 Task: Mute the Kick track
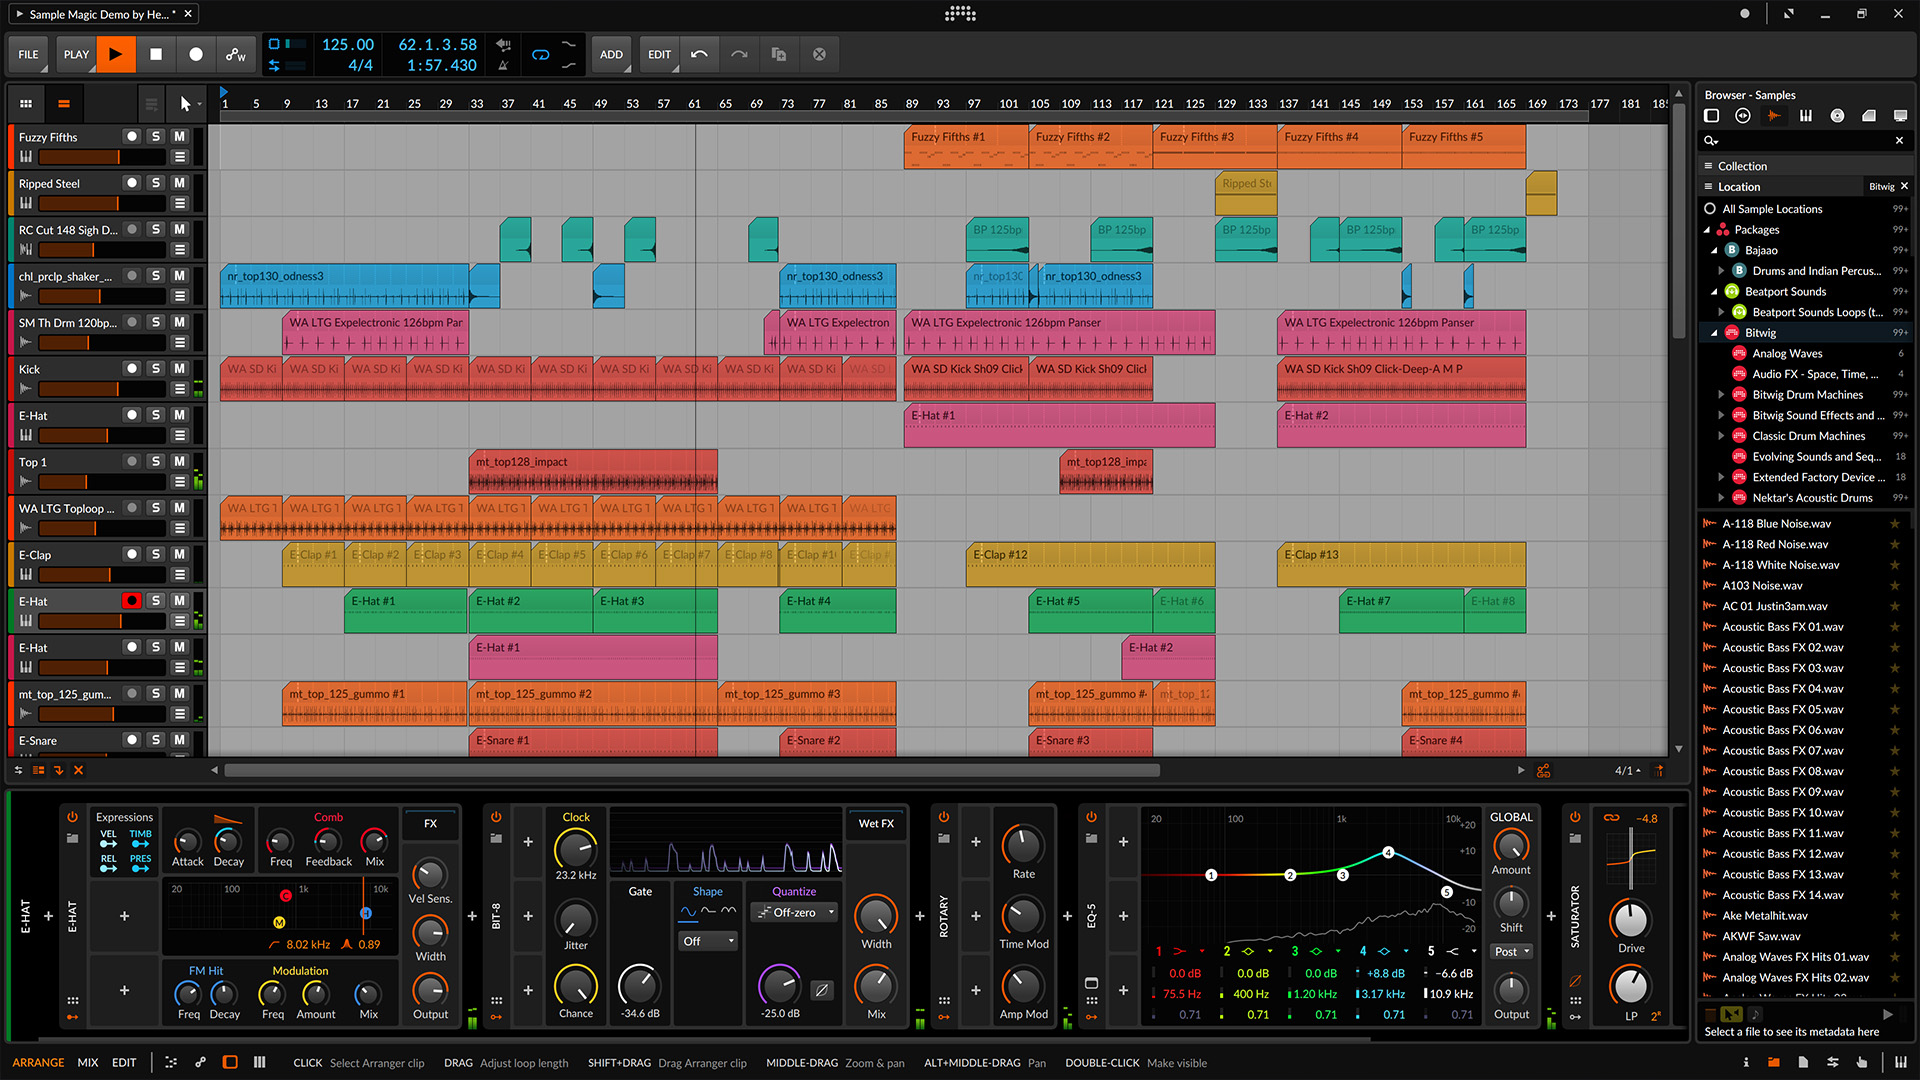coord(179,369)
